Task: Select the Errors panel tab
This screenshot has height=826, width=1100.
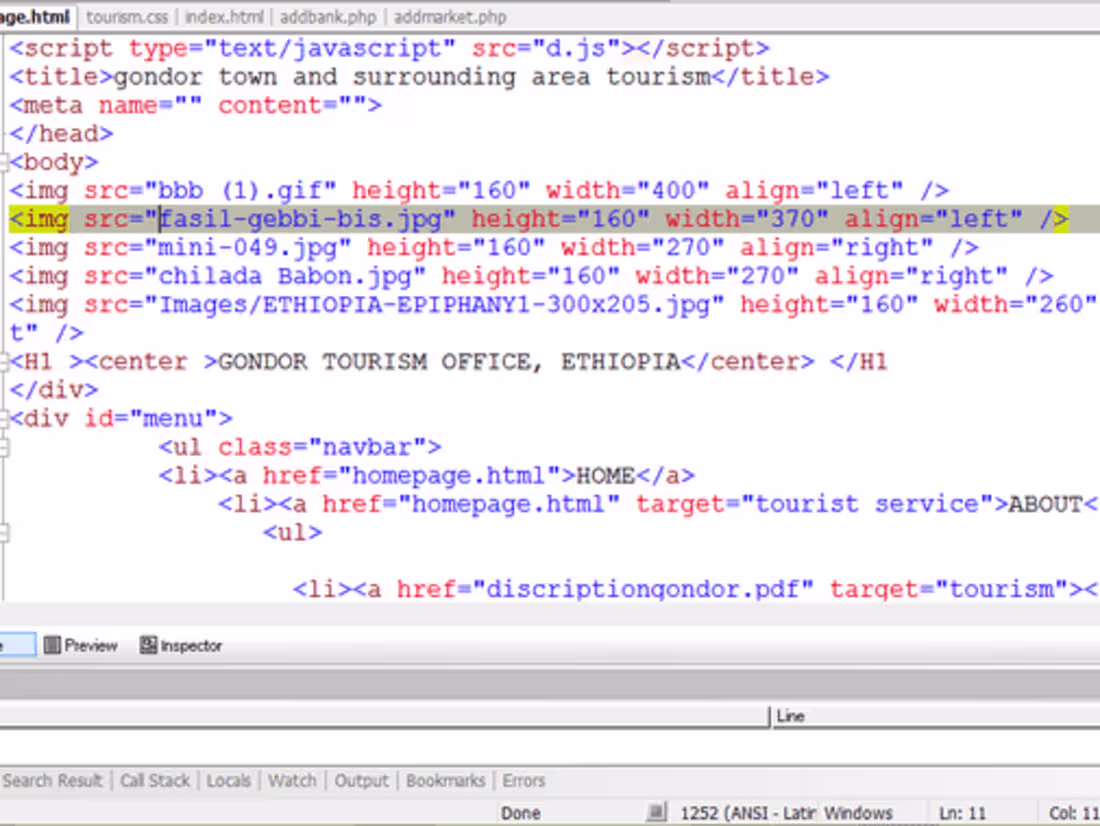Action: [x=524, y=780]
